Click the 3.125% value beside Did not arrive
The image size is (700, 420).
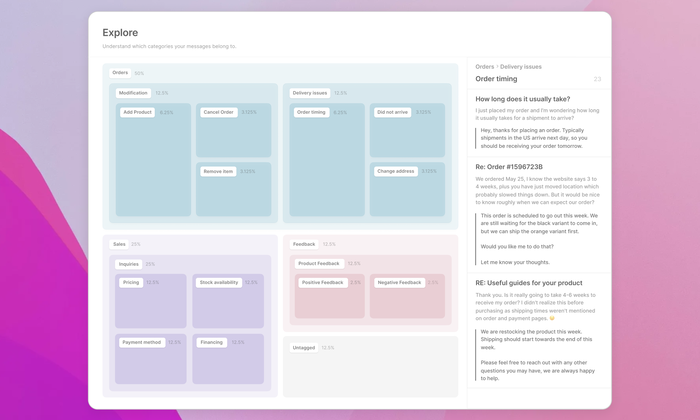(423, 112)
